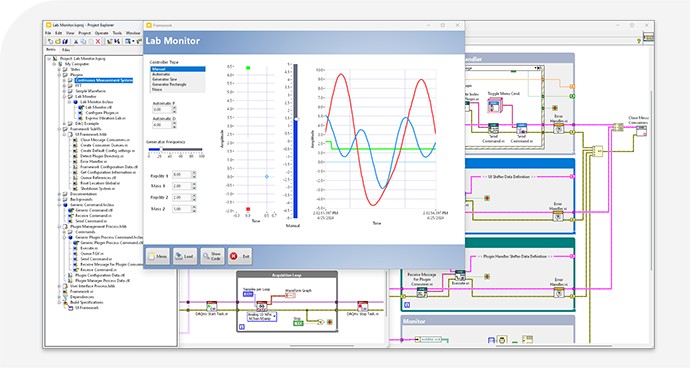Click the green marker on the amplitude plot
The height and width of the screenshot is (368, 690).
tap(248, 68)
